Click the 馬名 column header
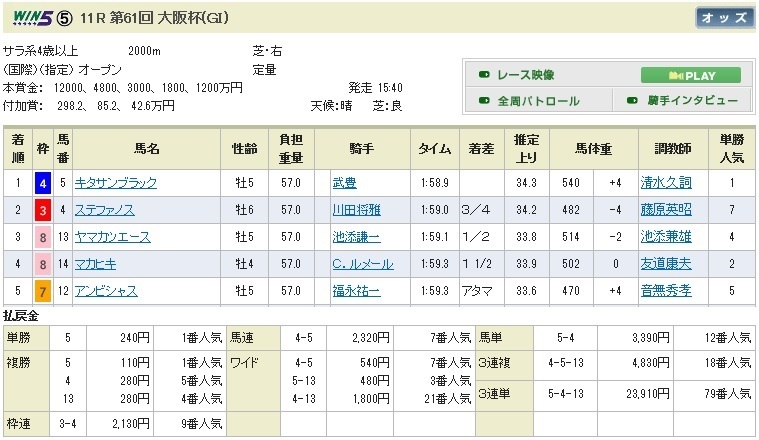The image size is (759, 440). point(146,149)
